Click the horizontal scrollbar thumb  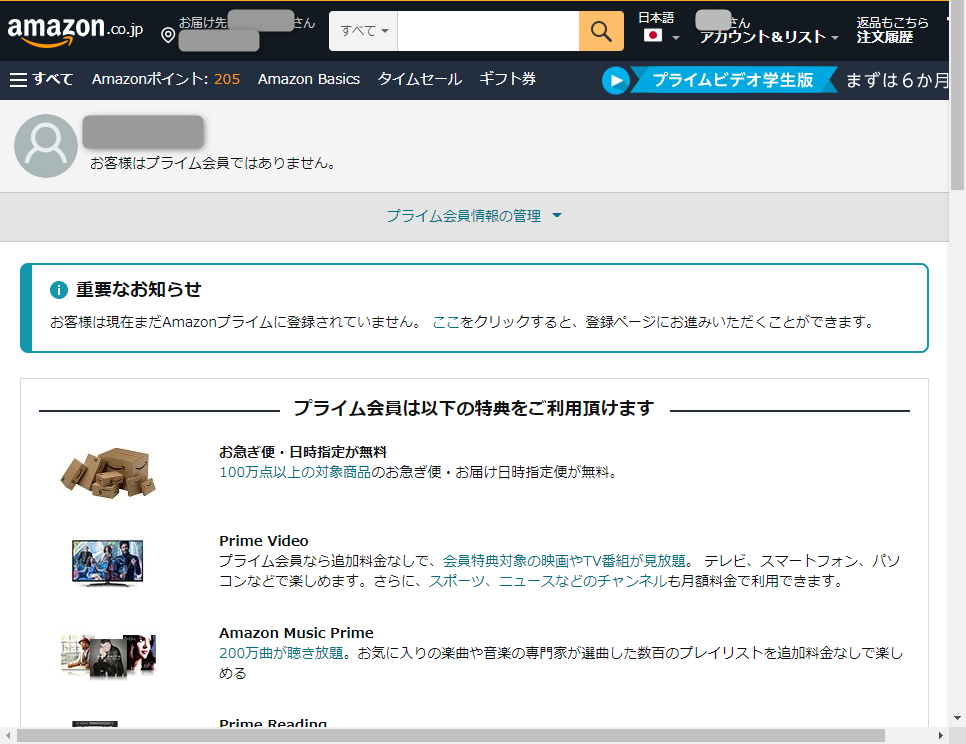451,735
